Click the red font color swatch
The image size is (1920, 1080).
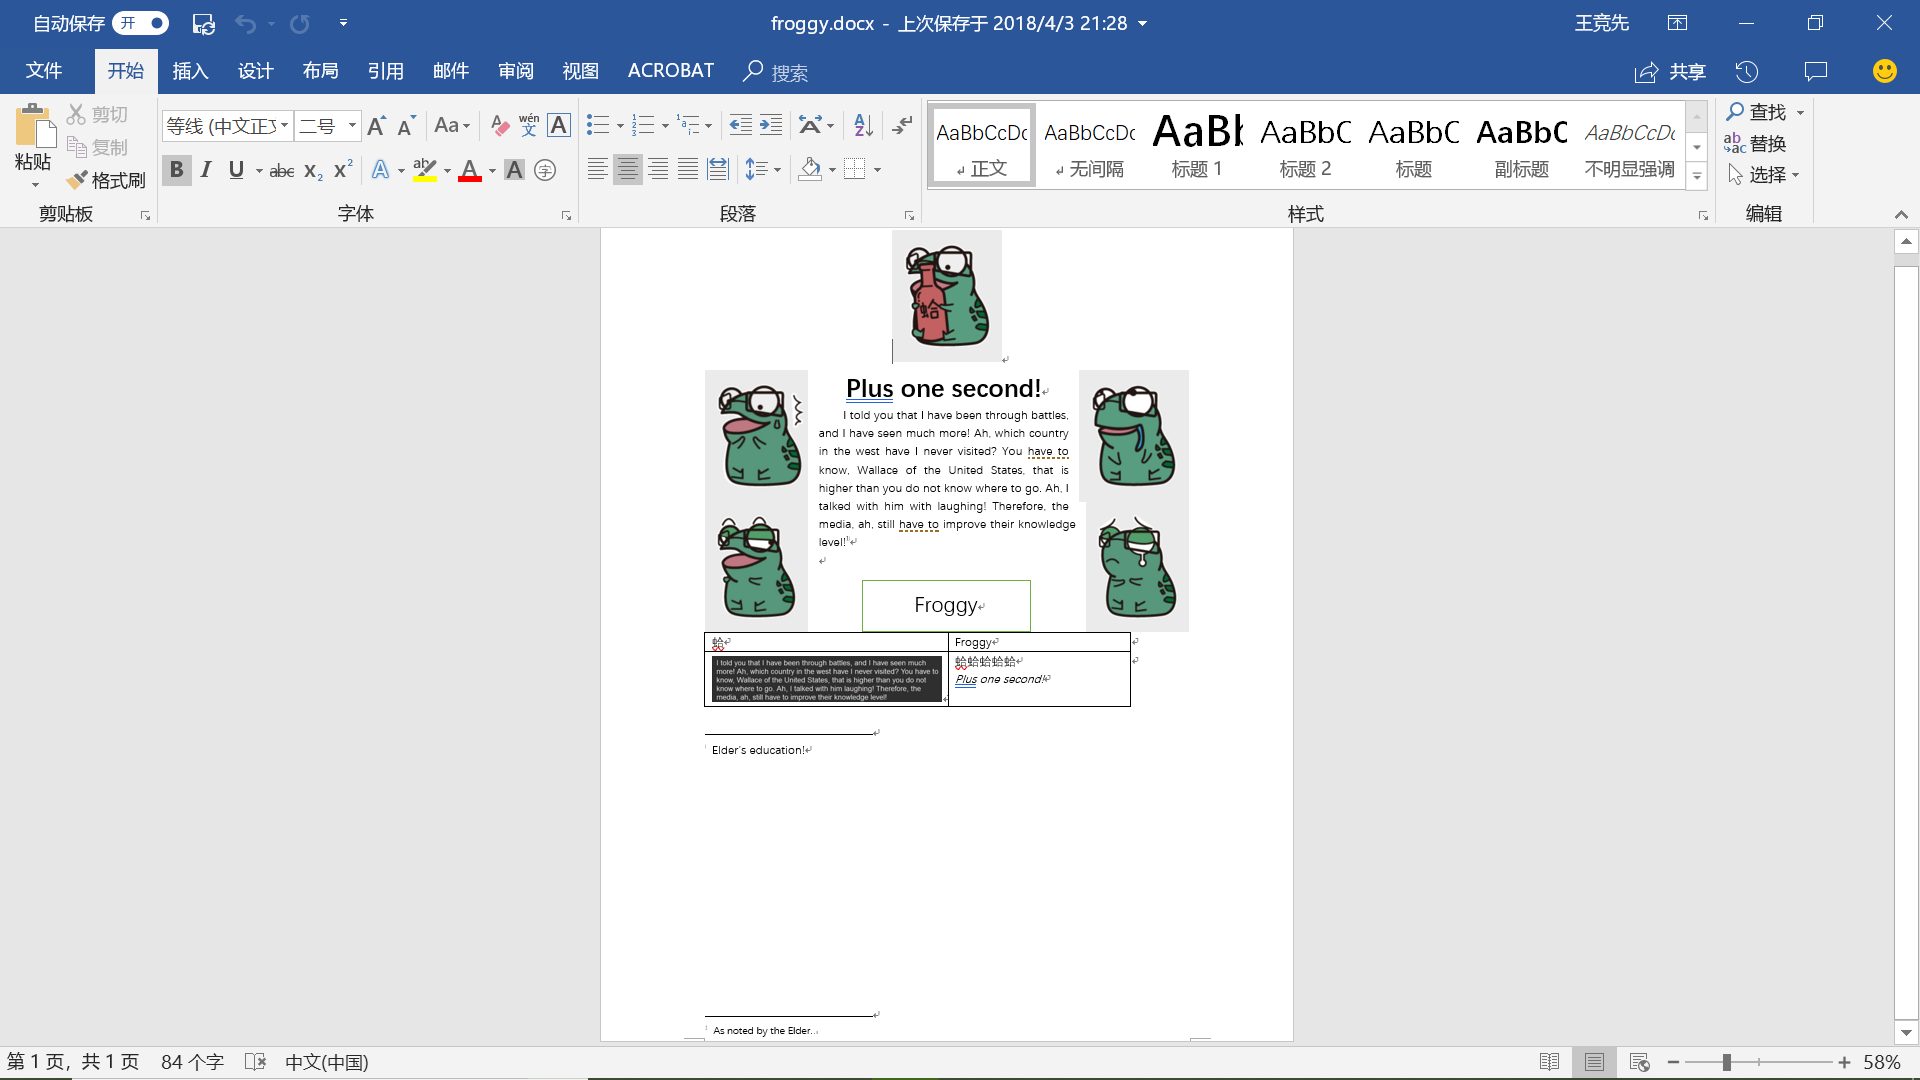(x=470, y=170)
